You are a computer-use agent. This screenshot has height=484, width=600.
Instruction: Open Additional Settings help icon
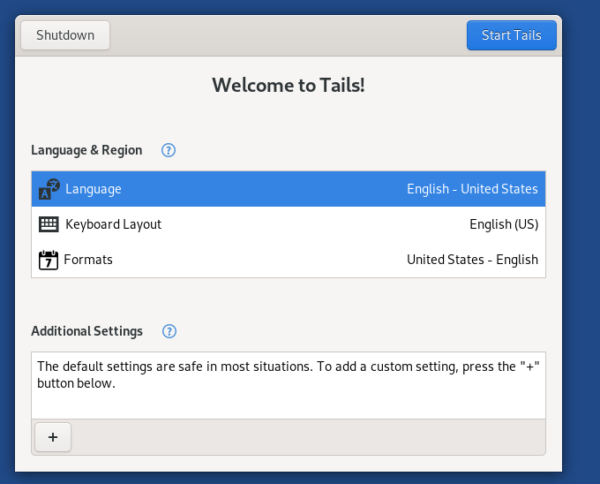point(169,331)
